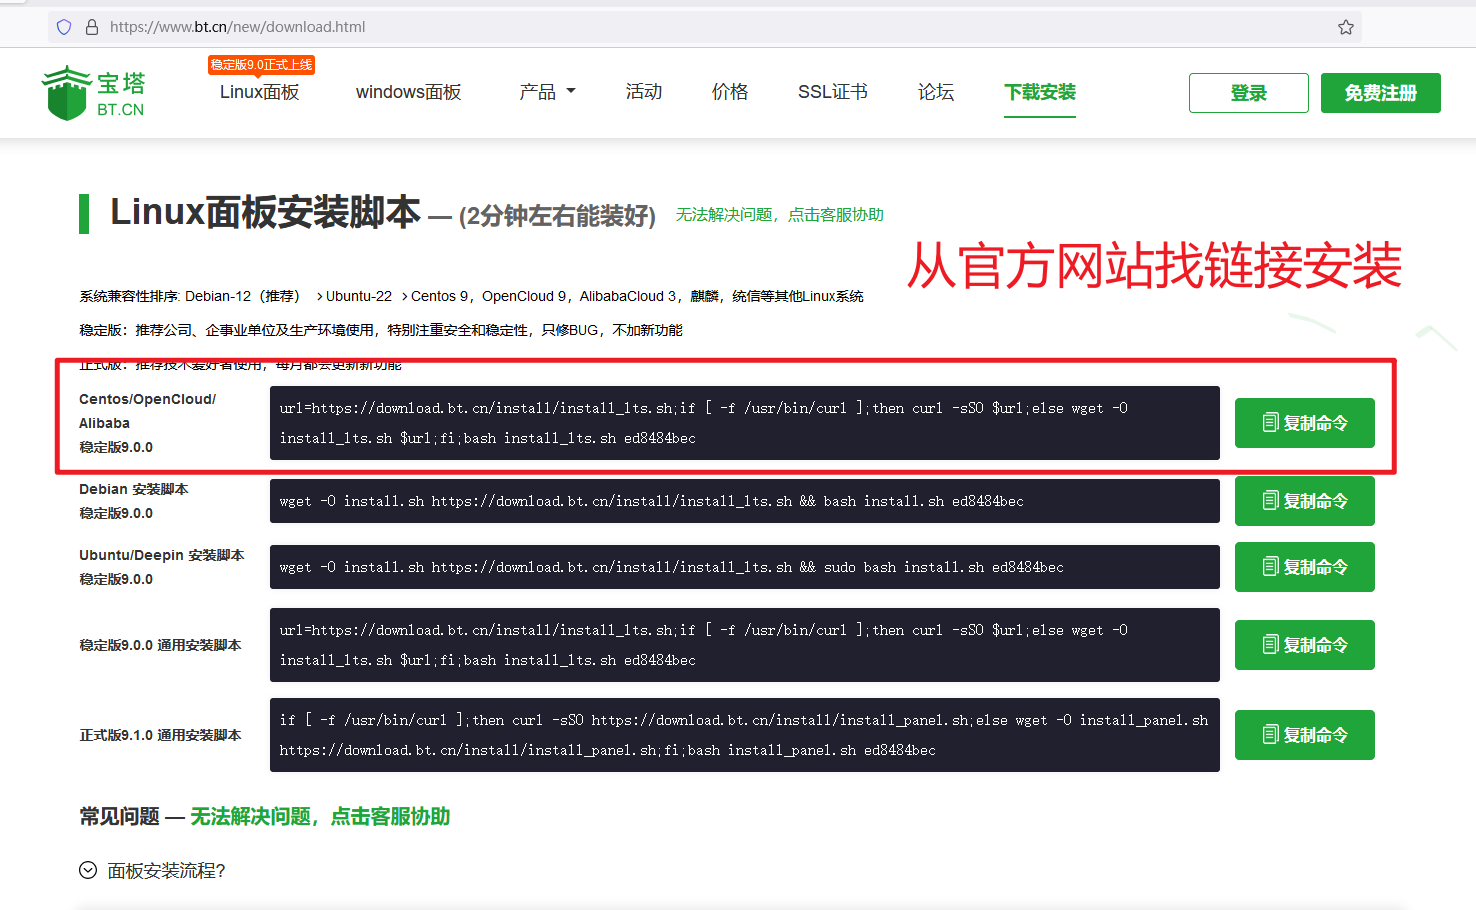Click the 稳定版9.0.0 通用 script code box
Screen dimensions: 1476x910
pyautogui.click(x=745, y=645)
